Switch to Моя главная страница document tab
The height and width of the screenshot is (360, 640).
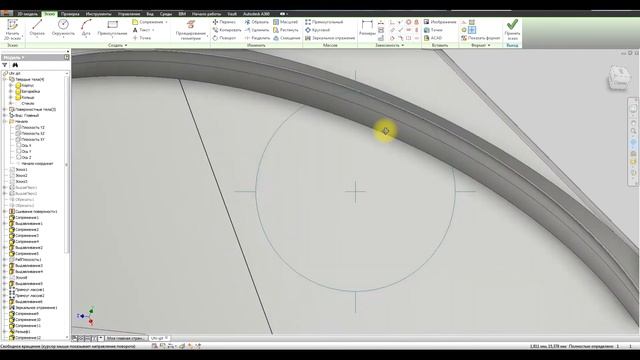tap(125, 338)
